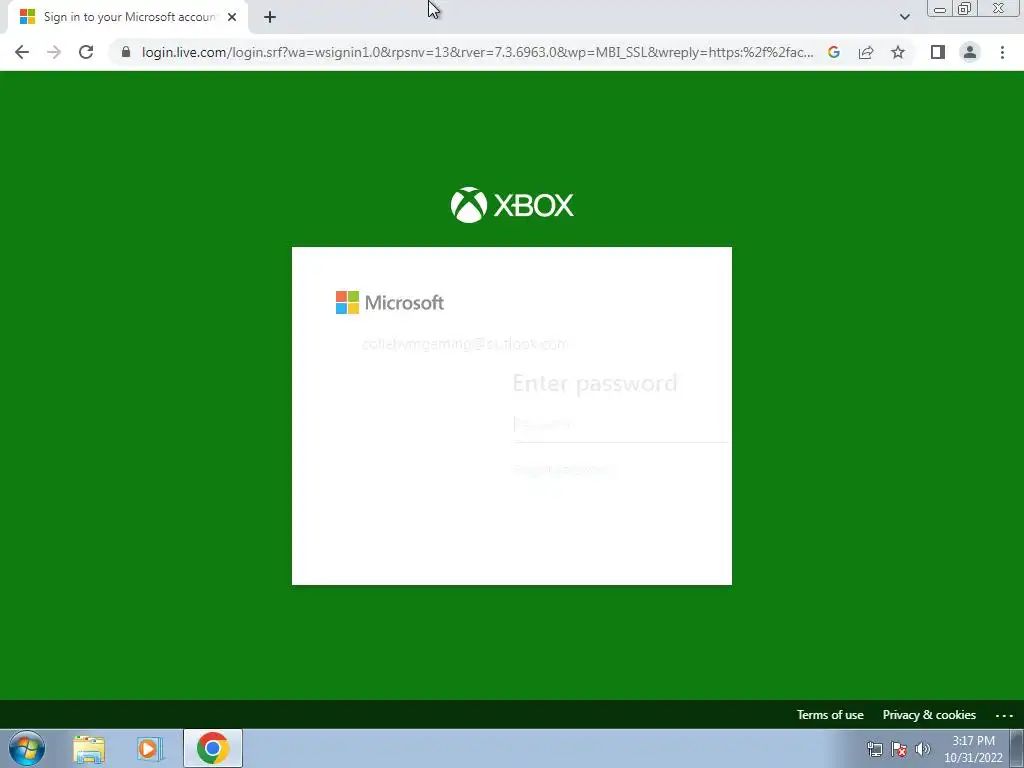Switch to Chrome in the taskbar

pyautogui.click(x=213, y=748)
